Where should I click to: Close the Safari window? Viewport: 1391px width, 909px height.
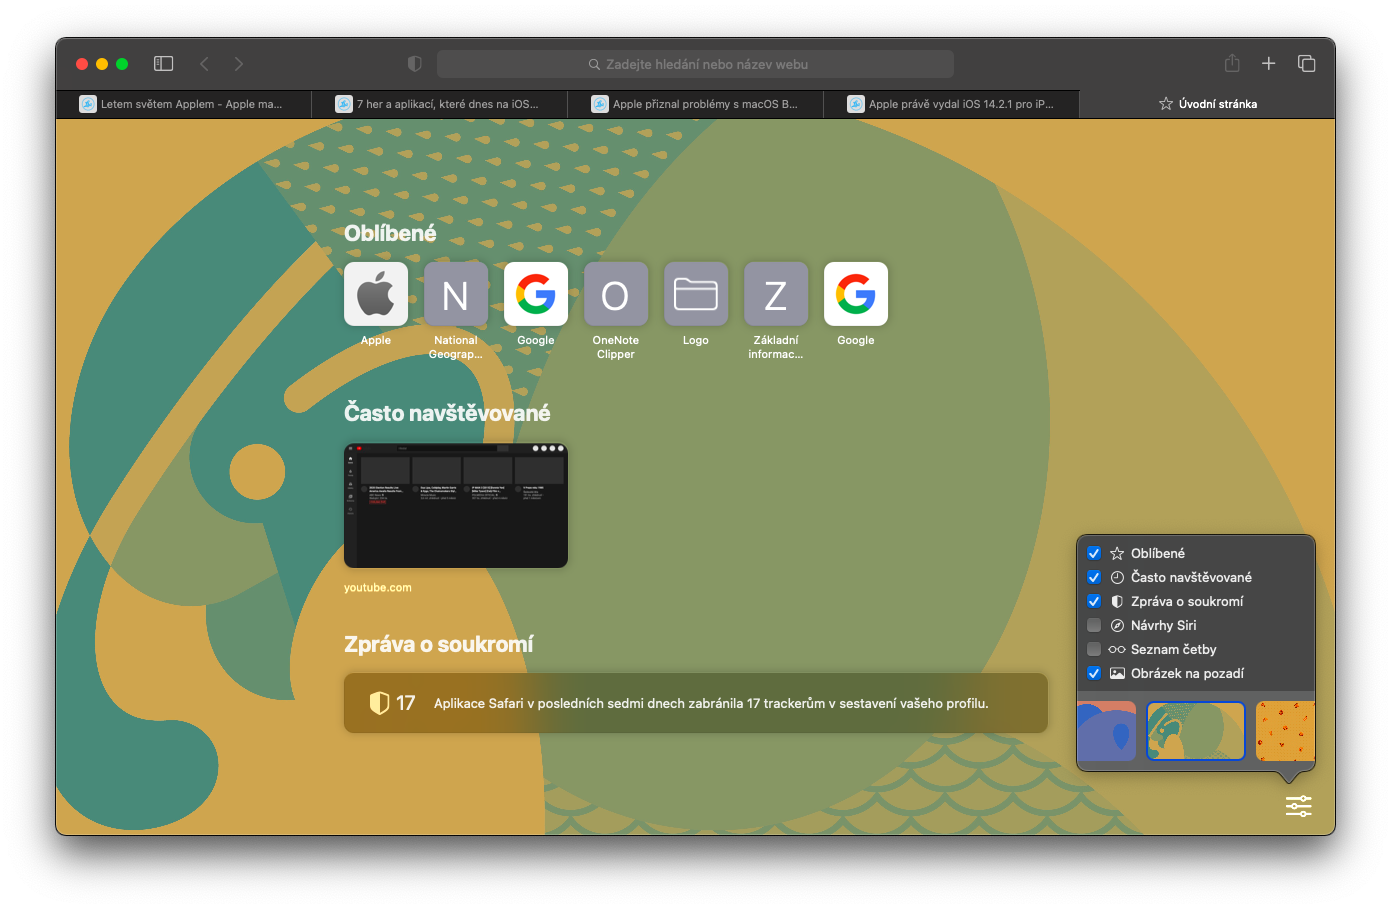pyautogui.click(x=82, y=64)
